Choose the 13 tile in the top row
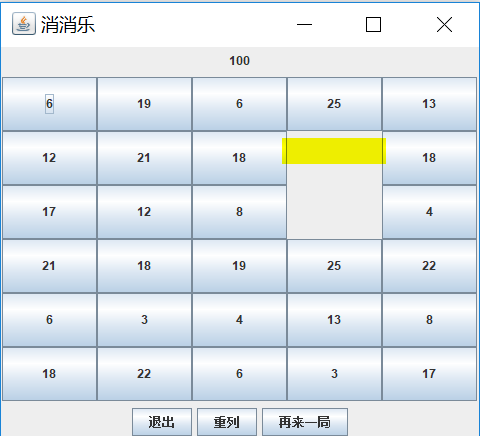The height and width of the screenshot is (436, 480). (x=429, y=104)
